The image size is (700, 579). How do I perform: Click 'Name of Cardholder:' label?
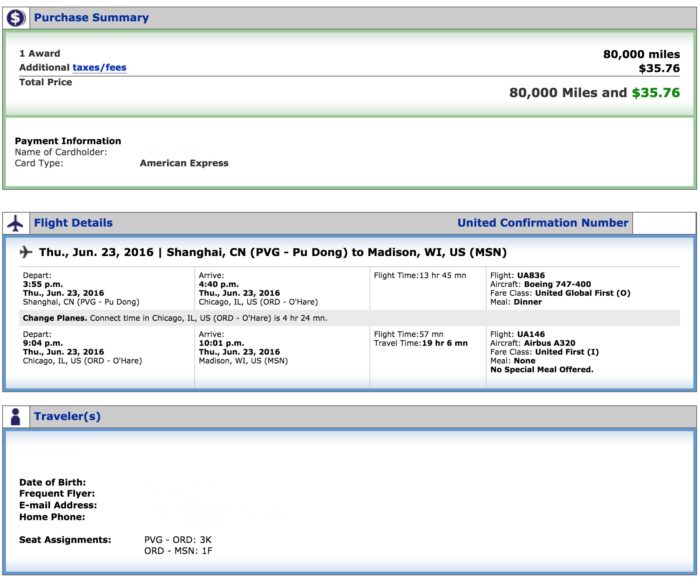[61, 152]
